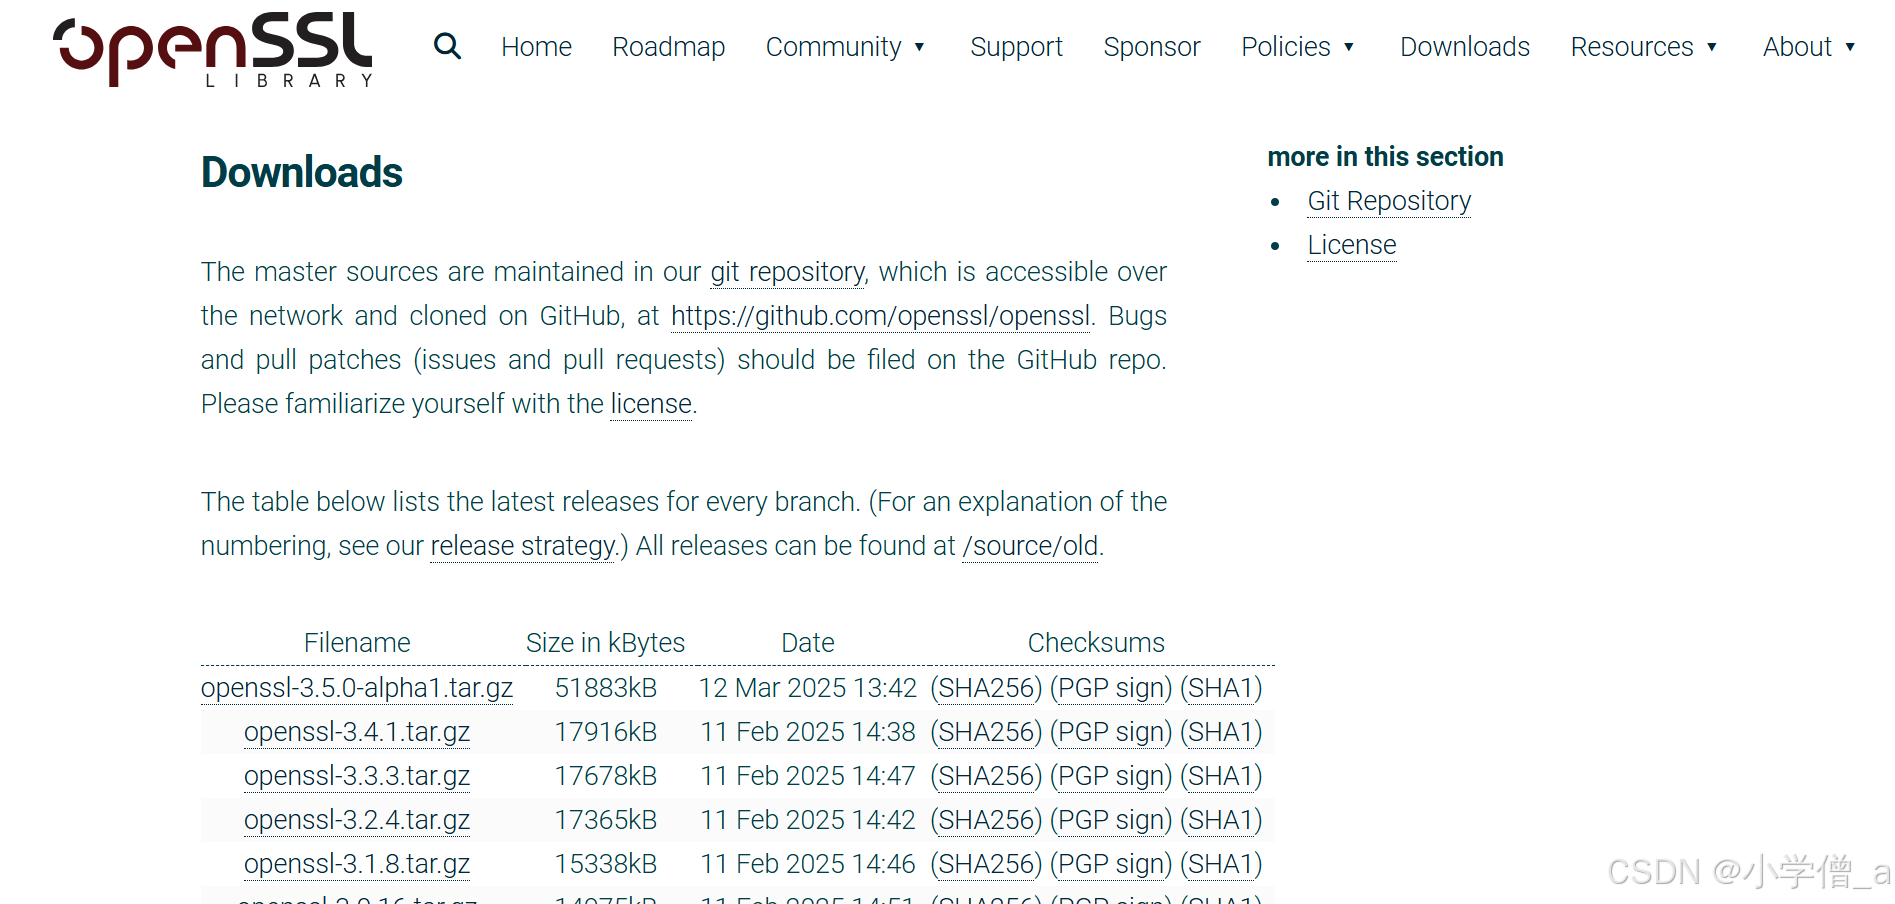Select the Support menu item
The image size is (1895, 904).
pos(1016,46)
